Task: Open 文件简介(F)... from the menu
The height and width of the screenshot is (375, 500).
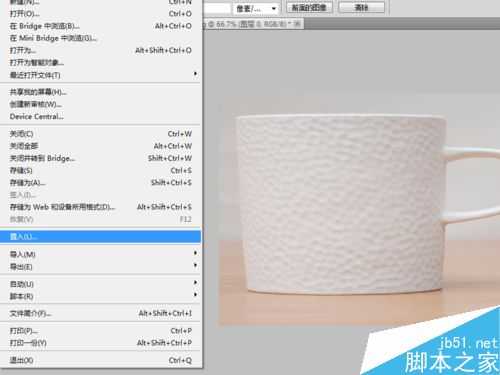Action: click(x=100, y=313)
